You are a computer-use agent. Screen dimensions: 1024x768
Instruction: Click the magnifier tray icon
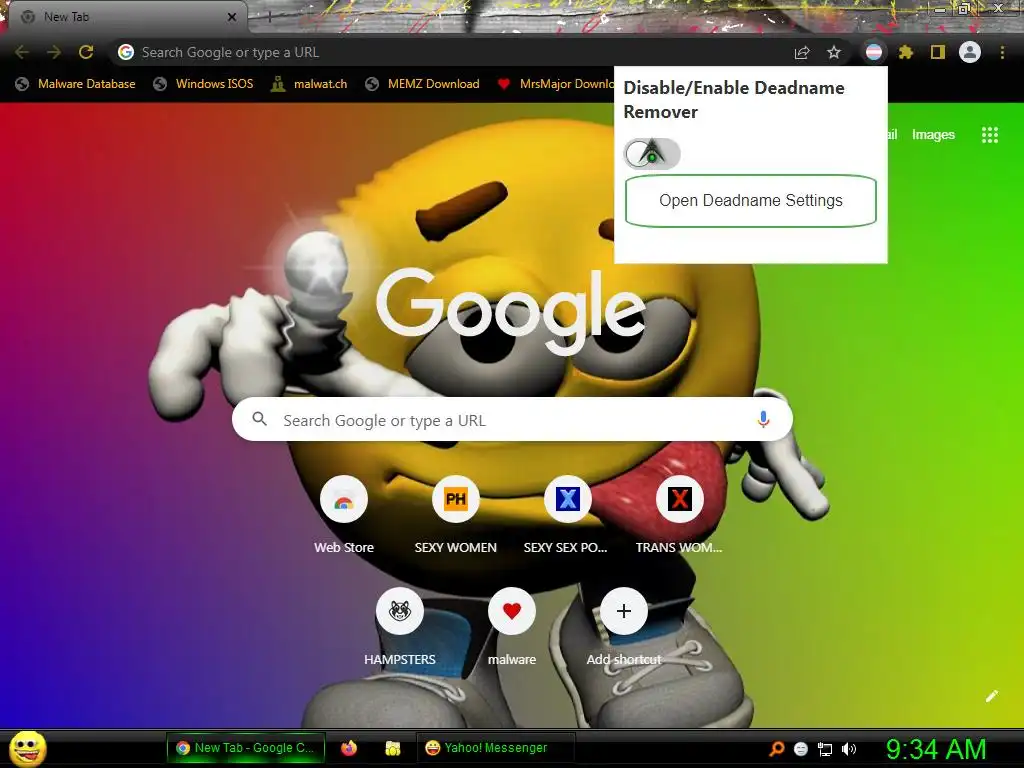776,749
